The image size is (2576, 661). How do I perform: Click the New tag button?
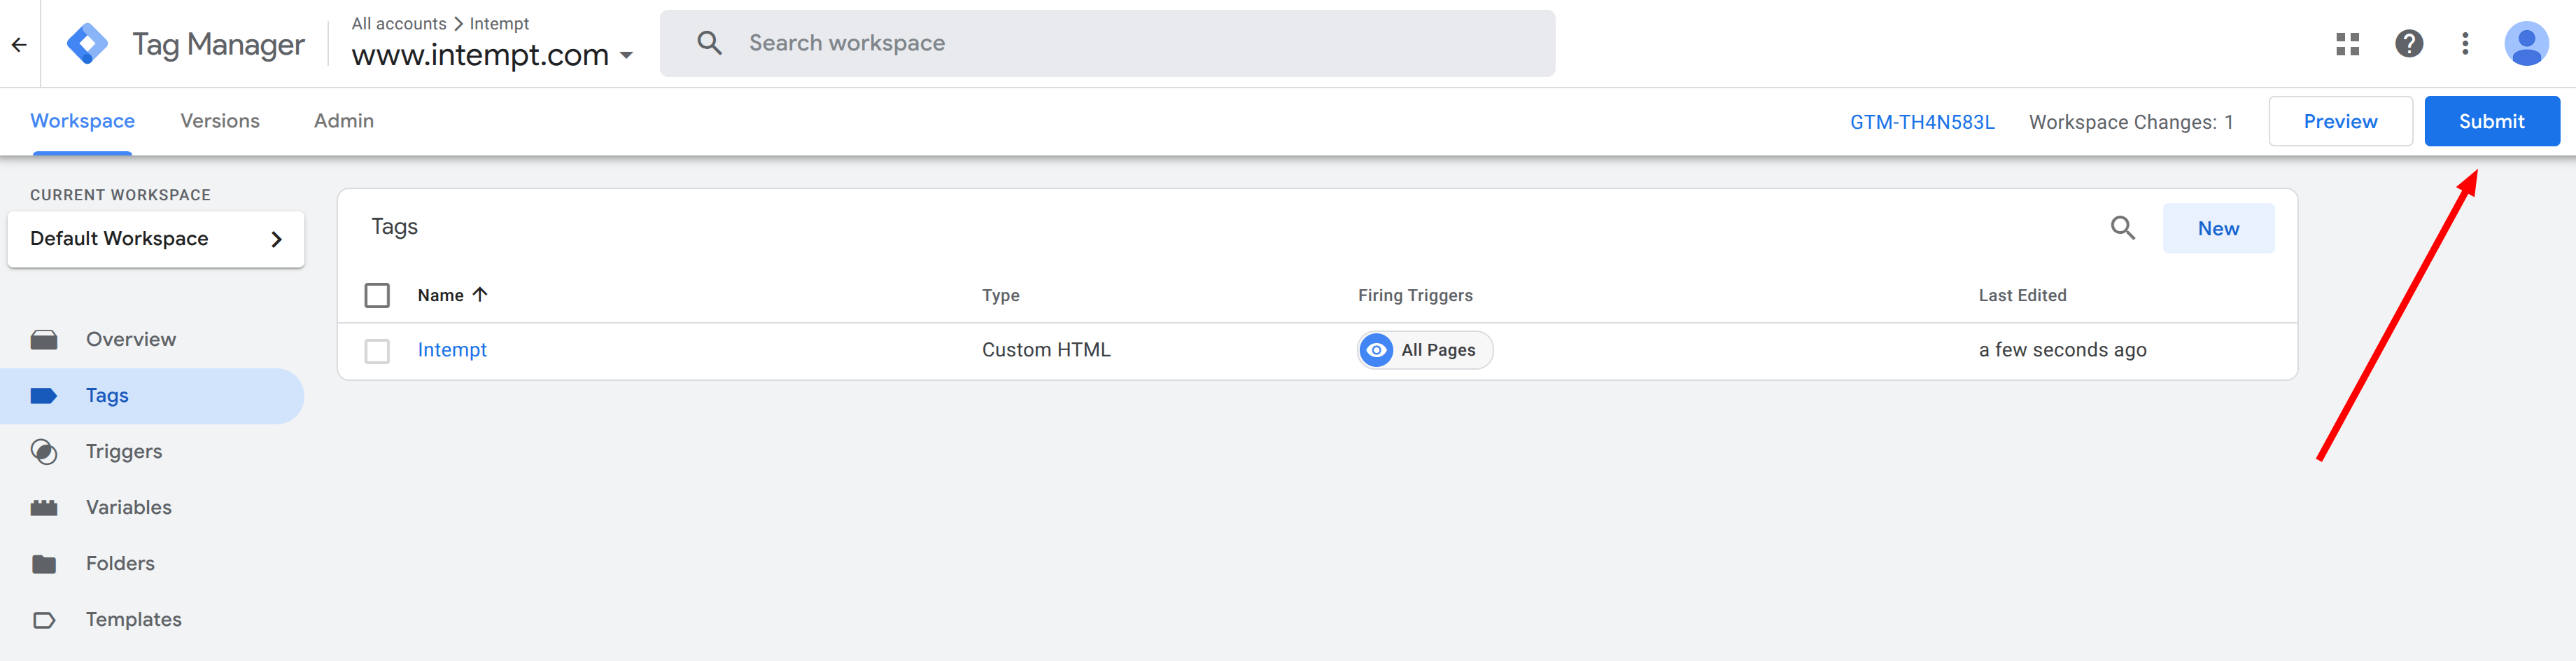[2218, 228]
